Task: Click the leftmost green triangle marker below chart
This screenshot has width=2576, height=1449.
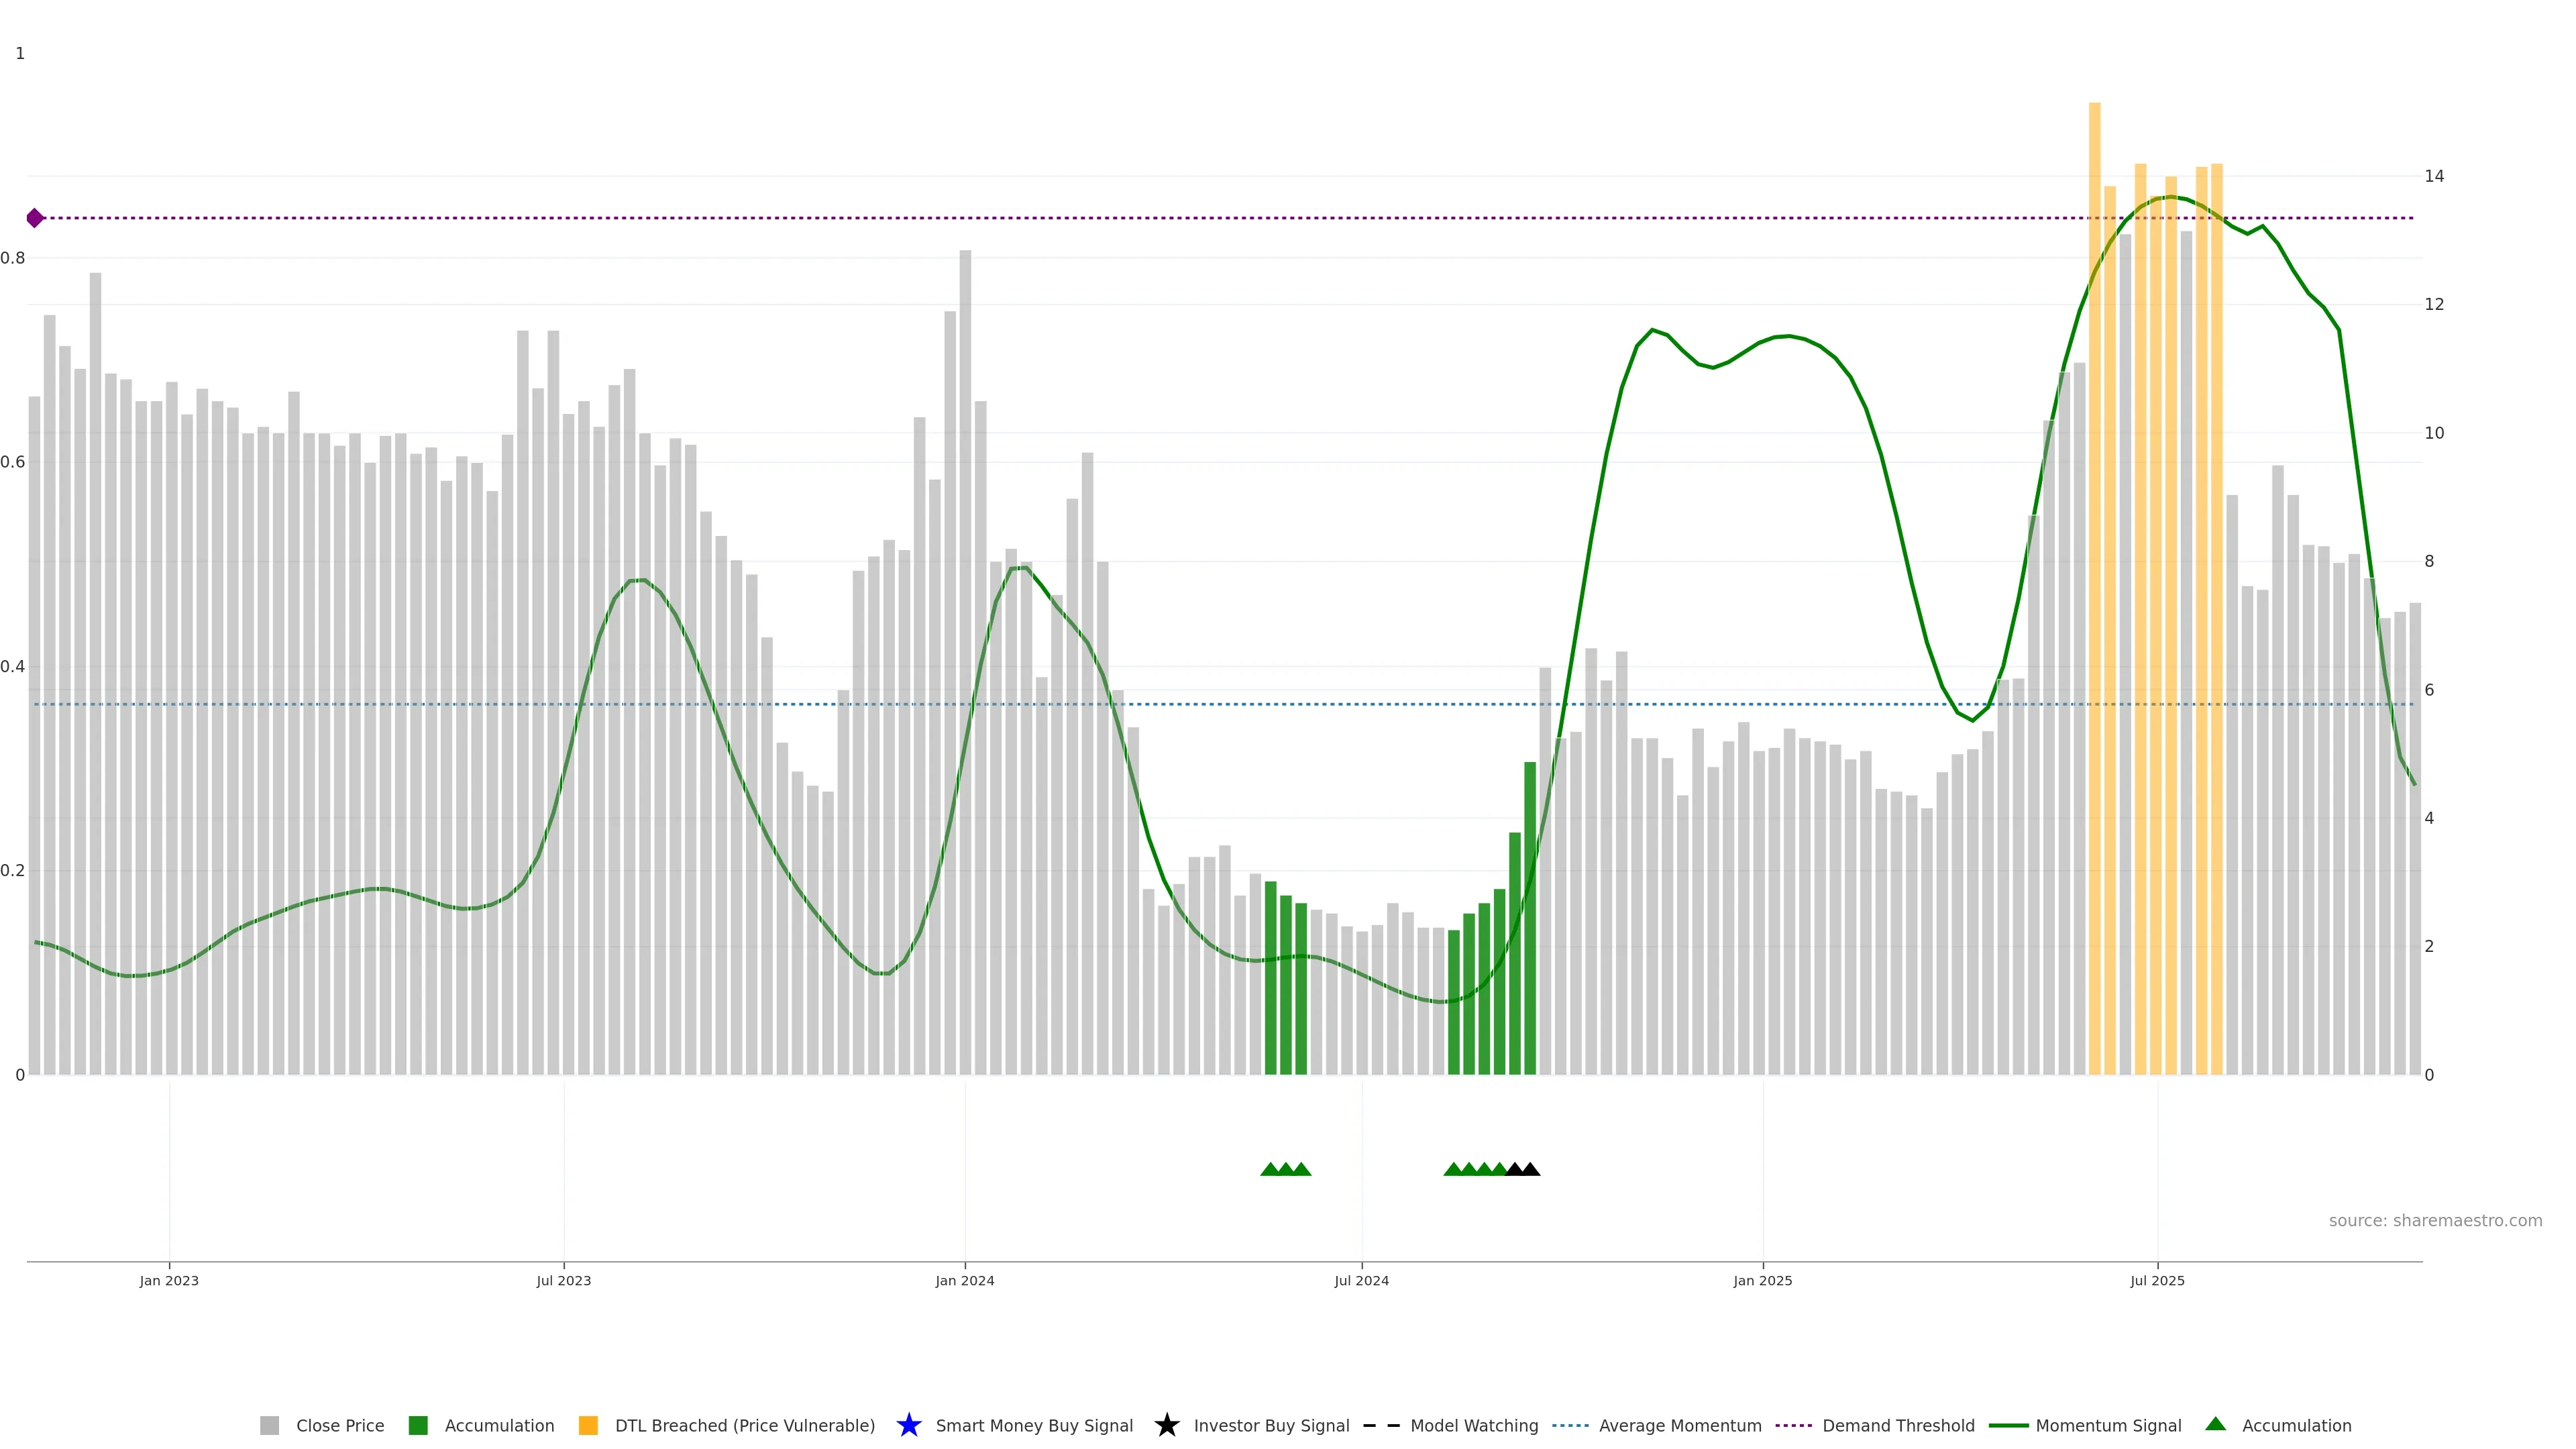Action: pyautogui.click(x=1270, y=1169)
